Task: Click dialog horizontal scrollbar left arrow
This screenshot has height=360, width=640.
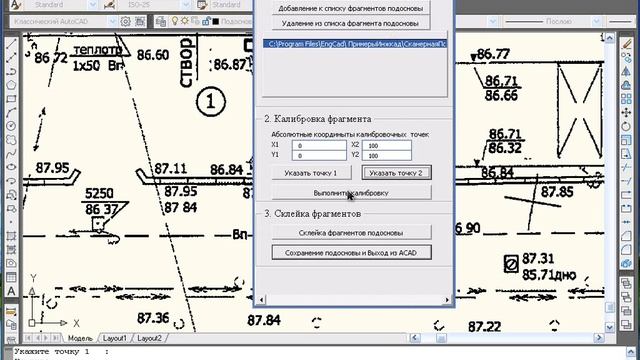Action: pyautogui.click(x=261, y=300)
